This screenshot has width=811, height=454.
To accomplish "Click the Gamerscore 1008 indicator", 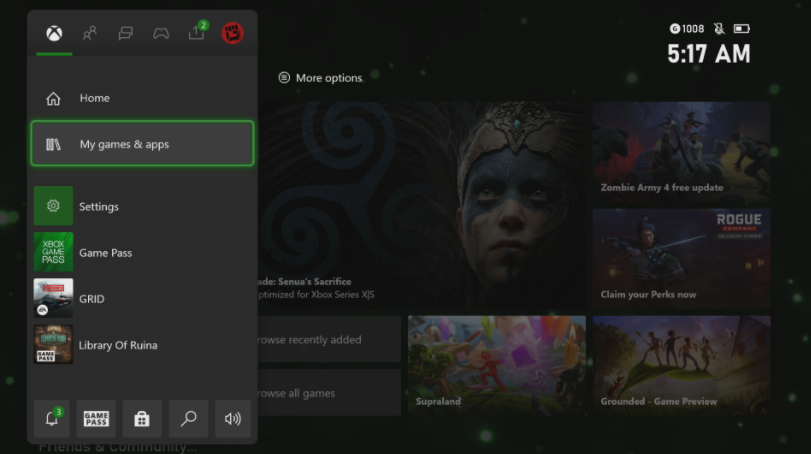I will pos(687,28).
